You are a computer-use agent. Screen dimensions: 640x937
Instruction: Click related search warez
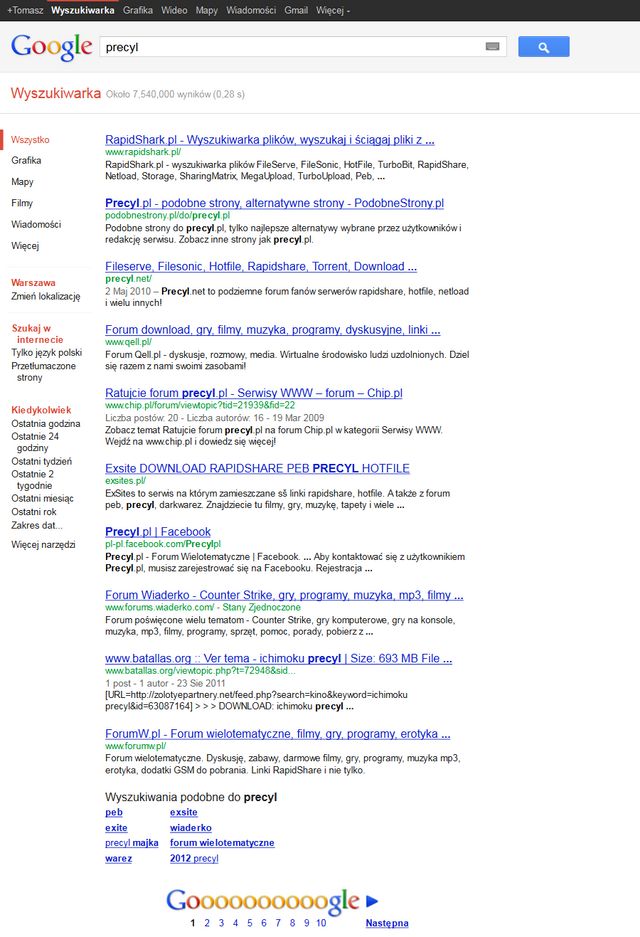[x=118, y=858]
